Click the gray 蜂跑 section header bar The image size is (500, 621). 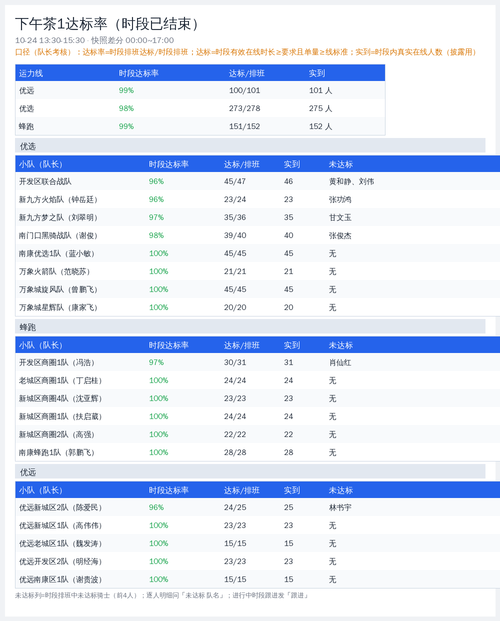(250, 327)
